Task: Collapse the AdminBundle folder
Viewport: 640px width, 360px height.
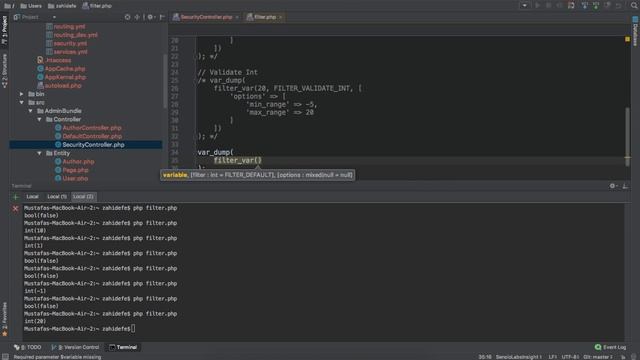Action: pos(31,111)
